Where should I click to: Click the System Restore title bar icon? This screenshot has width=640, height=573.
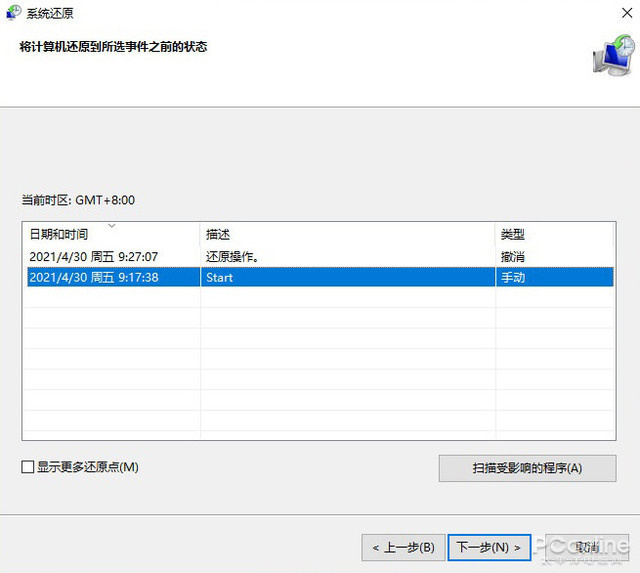[x=13, y=12]
